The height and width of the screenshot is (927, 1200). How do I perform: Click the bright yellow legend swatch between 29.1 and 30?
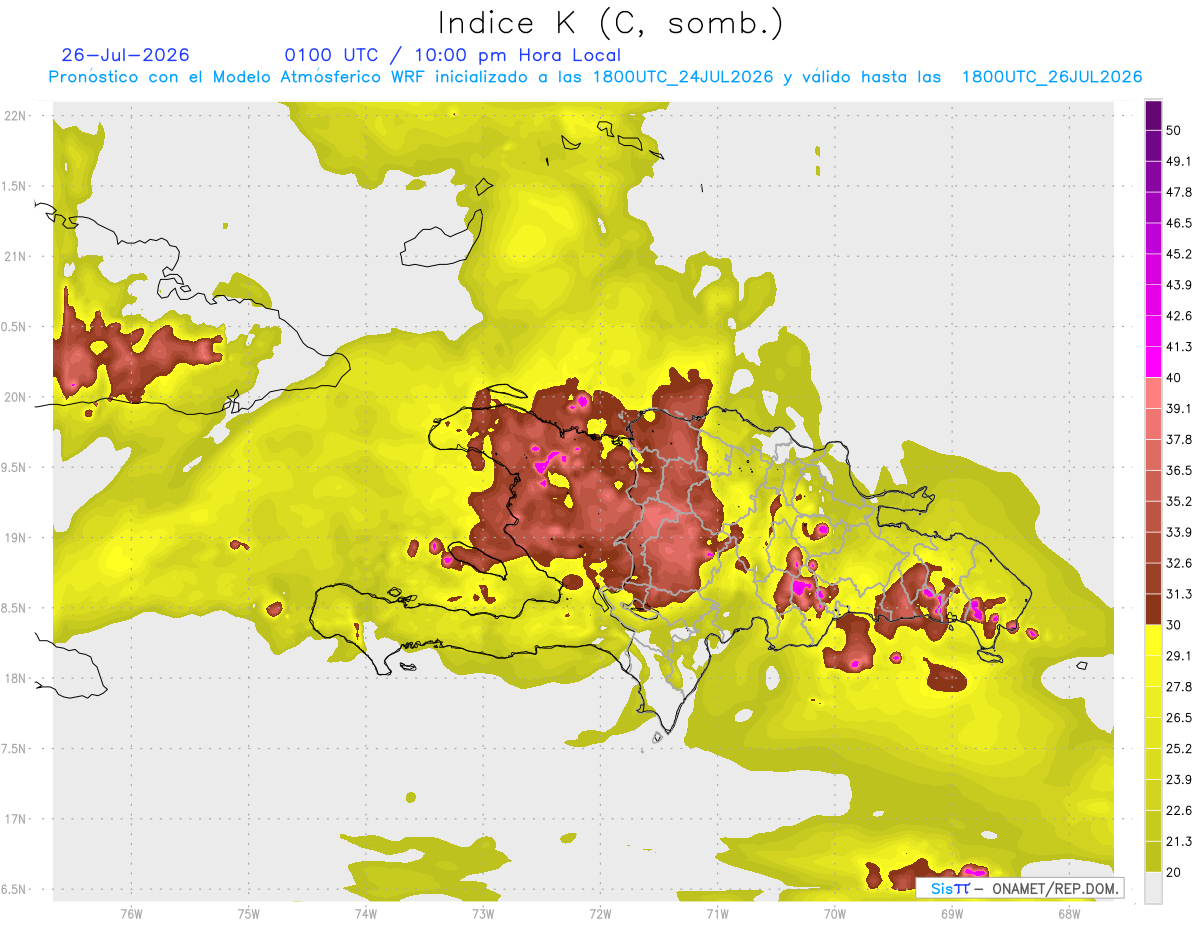pos(1153,640)
